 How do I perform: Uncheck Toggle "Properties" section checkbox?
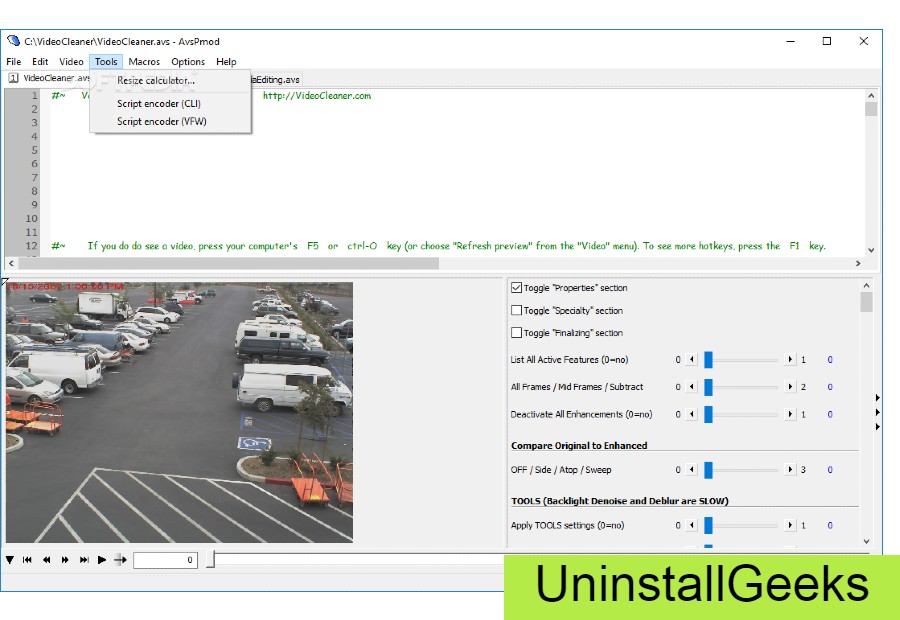[x=516, y=288]
